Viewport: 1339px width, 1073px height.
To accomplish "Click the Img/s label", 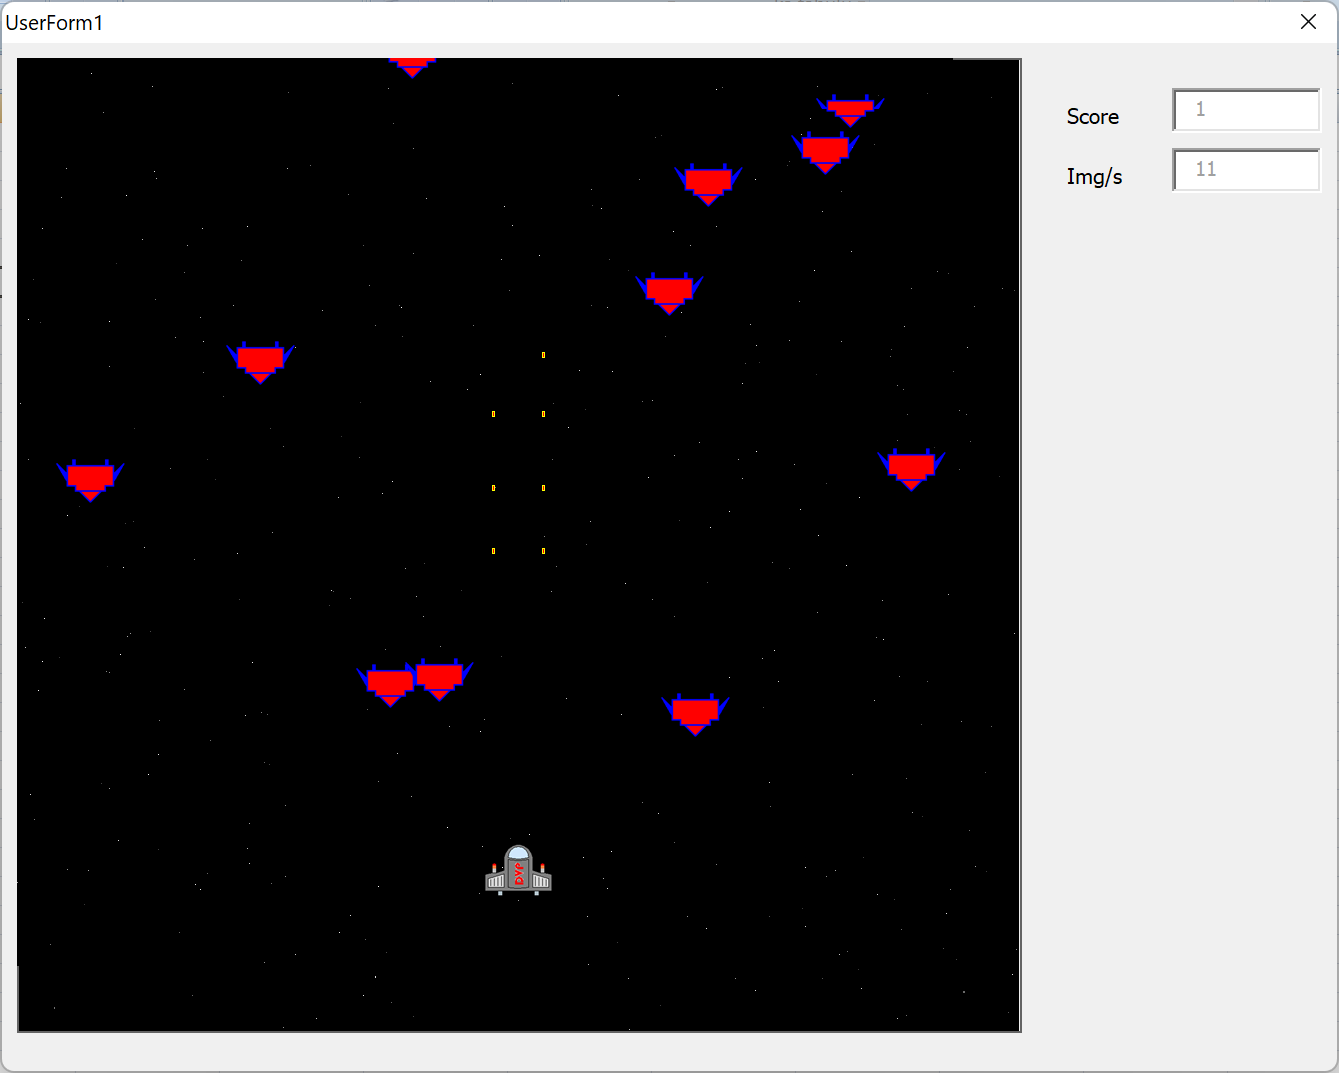I will pyautogui.click(x=1094, y=177).
